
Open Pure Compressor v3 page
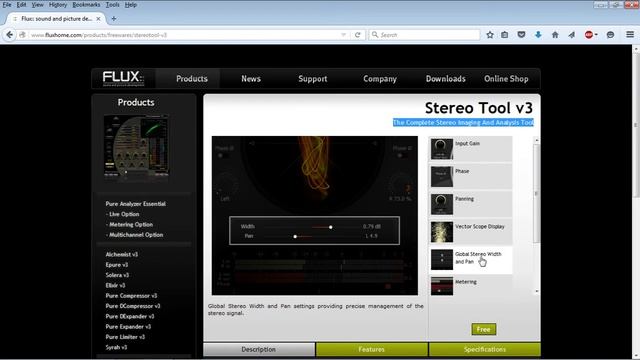pyautogui.click(x=131, y=296)
